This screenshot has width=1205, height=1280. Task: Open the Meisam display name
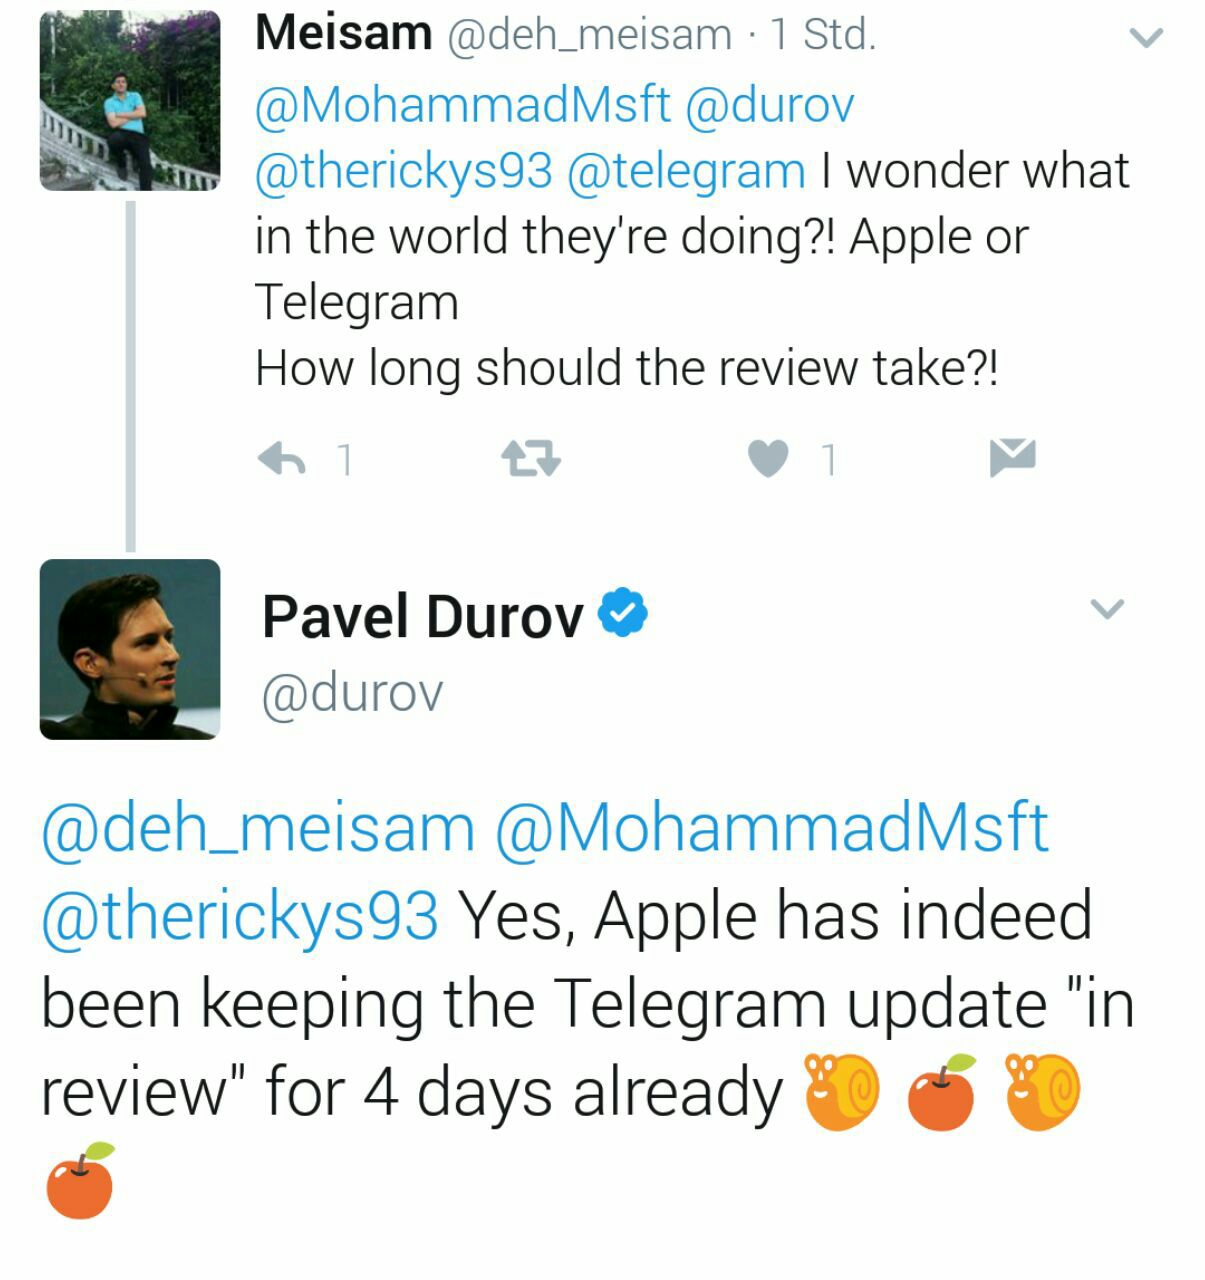(344, 33)
